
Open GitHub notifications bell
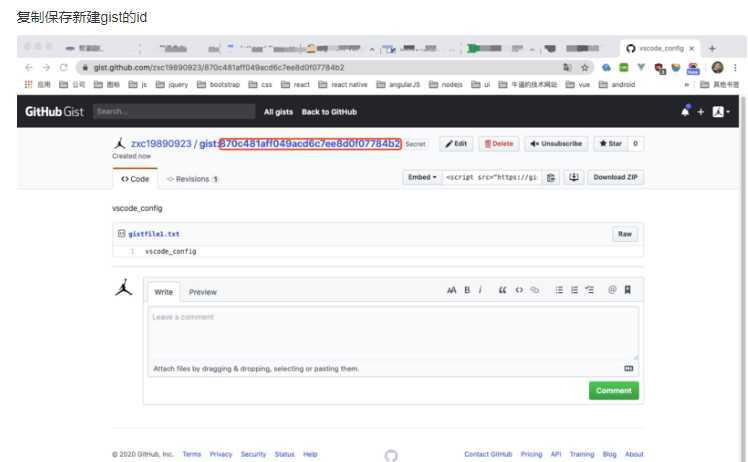click(686, 111)
